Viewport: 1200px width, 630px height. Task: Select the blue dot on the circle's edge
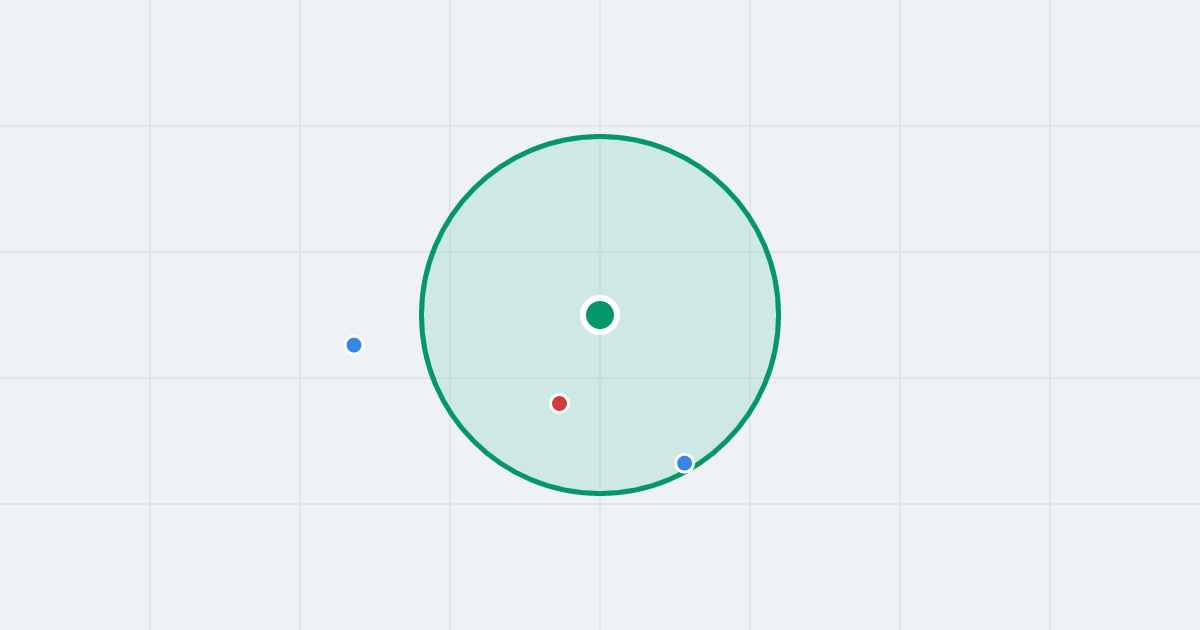pos(684,463)
